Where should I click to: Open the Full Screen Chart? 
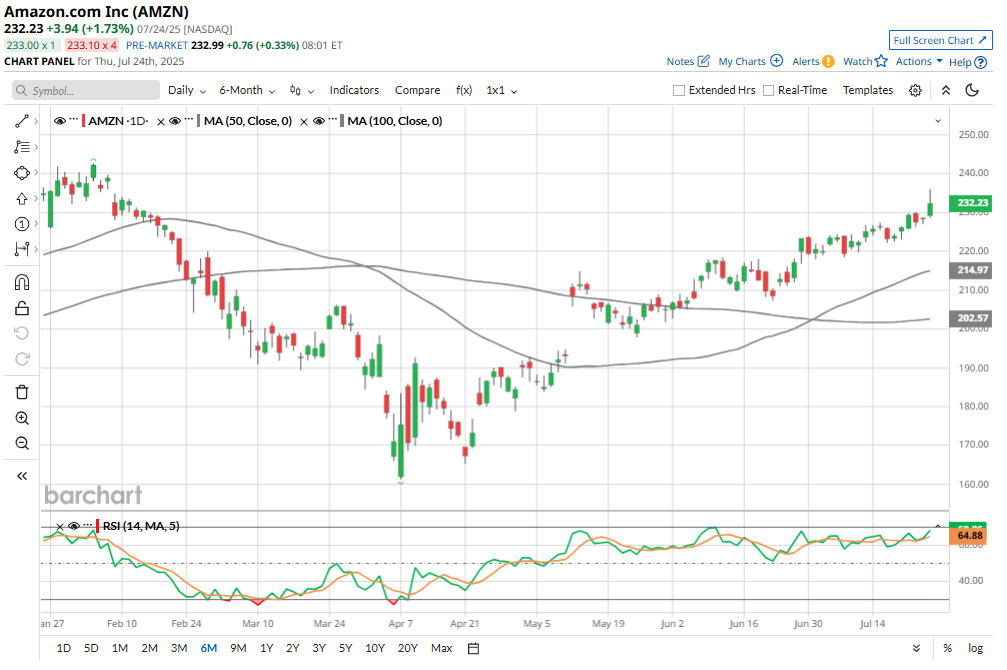pos(940,40)
